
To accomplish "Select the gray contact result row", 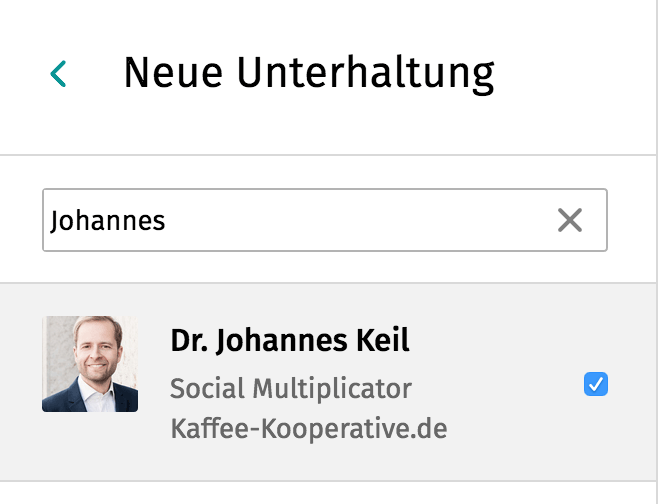I will click(327, 382).
